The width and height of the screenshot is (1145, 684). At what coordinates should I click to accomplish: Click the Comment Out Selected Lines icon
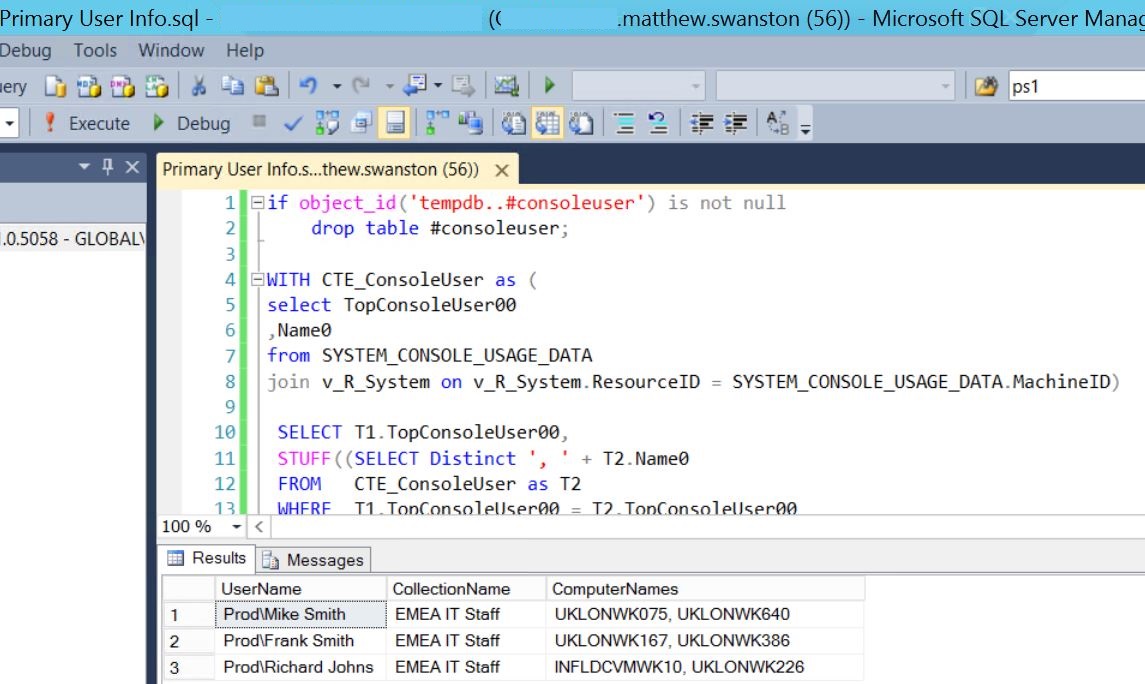[x=624, y=123]
